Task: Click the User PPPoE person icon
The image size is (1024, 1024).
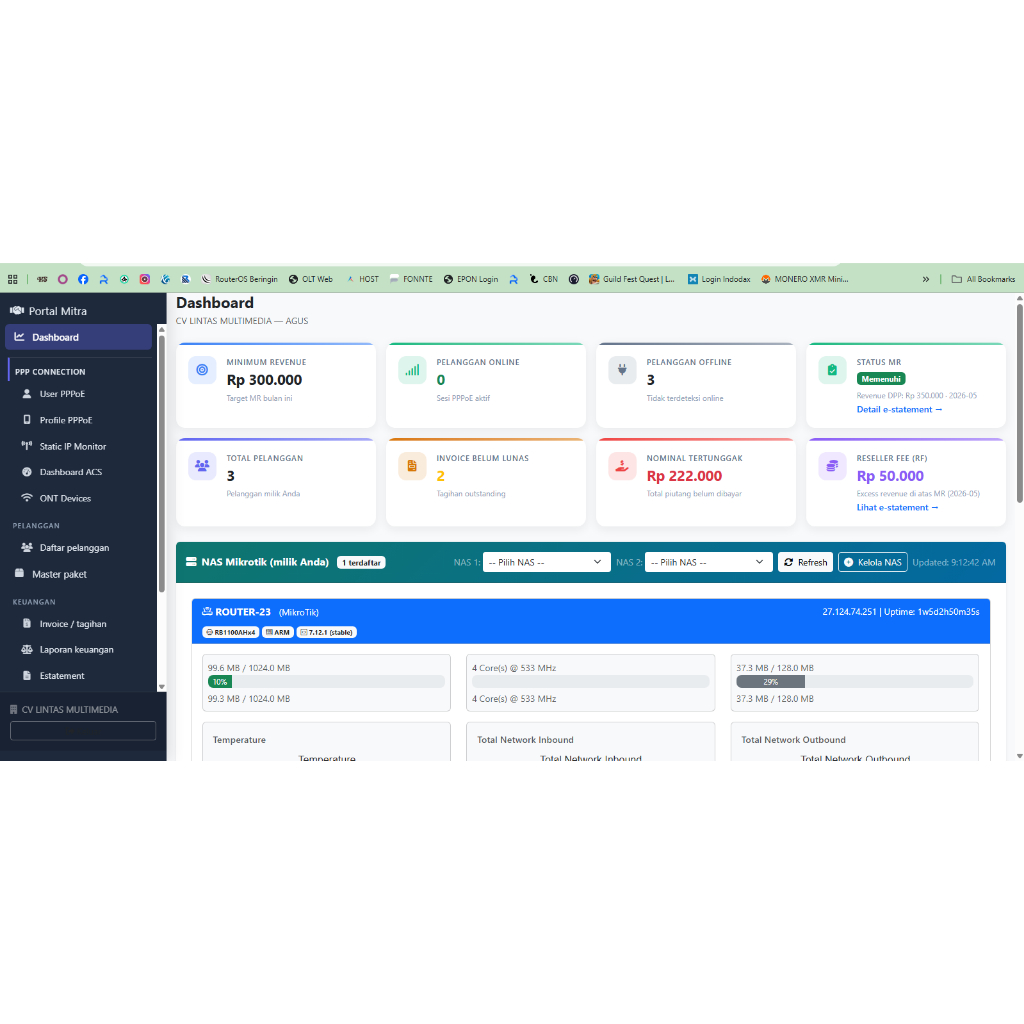Action: point(27,394)
